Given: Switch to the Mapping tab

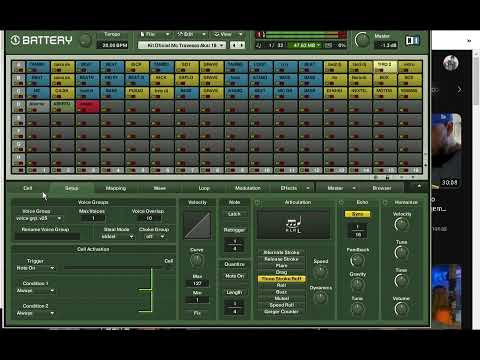Looking at the screenshot, I should click(x=116, y=188).
